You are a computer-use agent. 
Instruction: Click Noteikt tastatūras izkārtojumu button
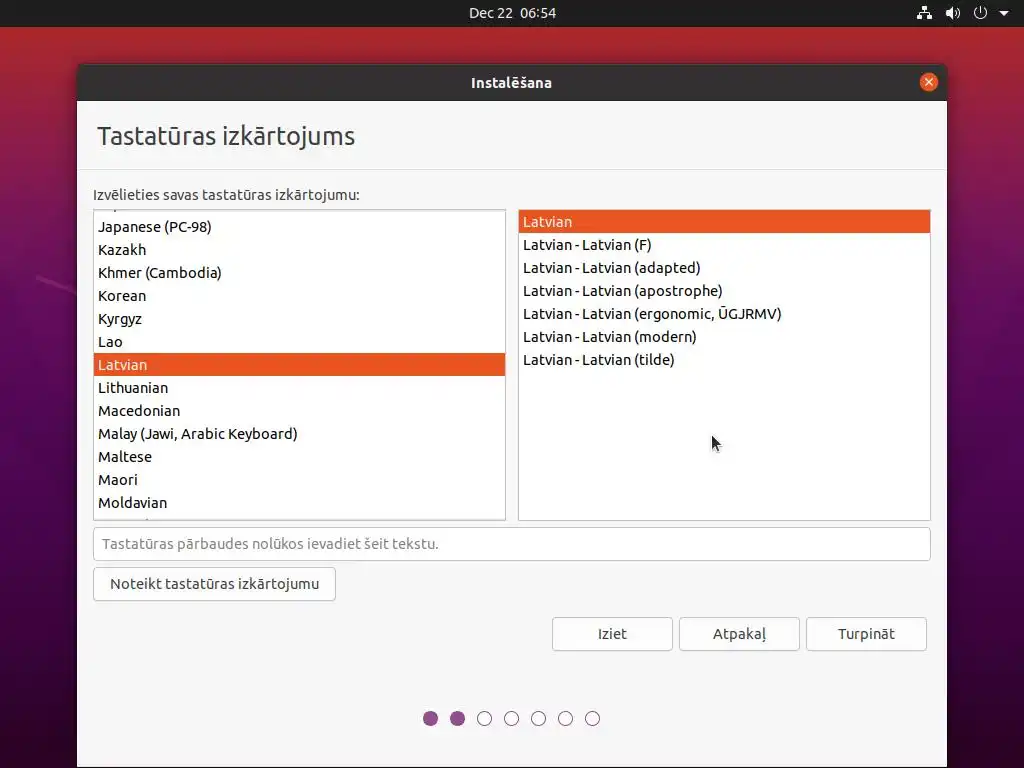click(x=214, y=584)
